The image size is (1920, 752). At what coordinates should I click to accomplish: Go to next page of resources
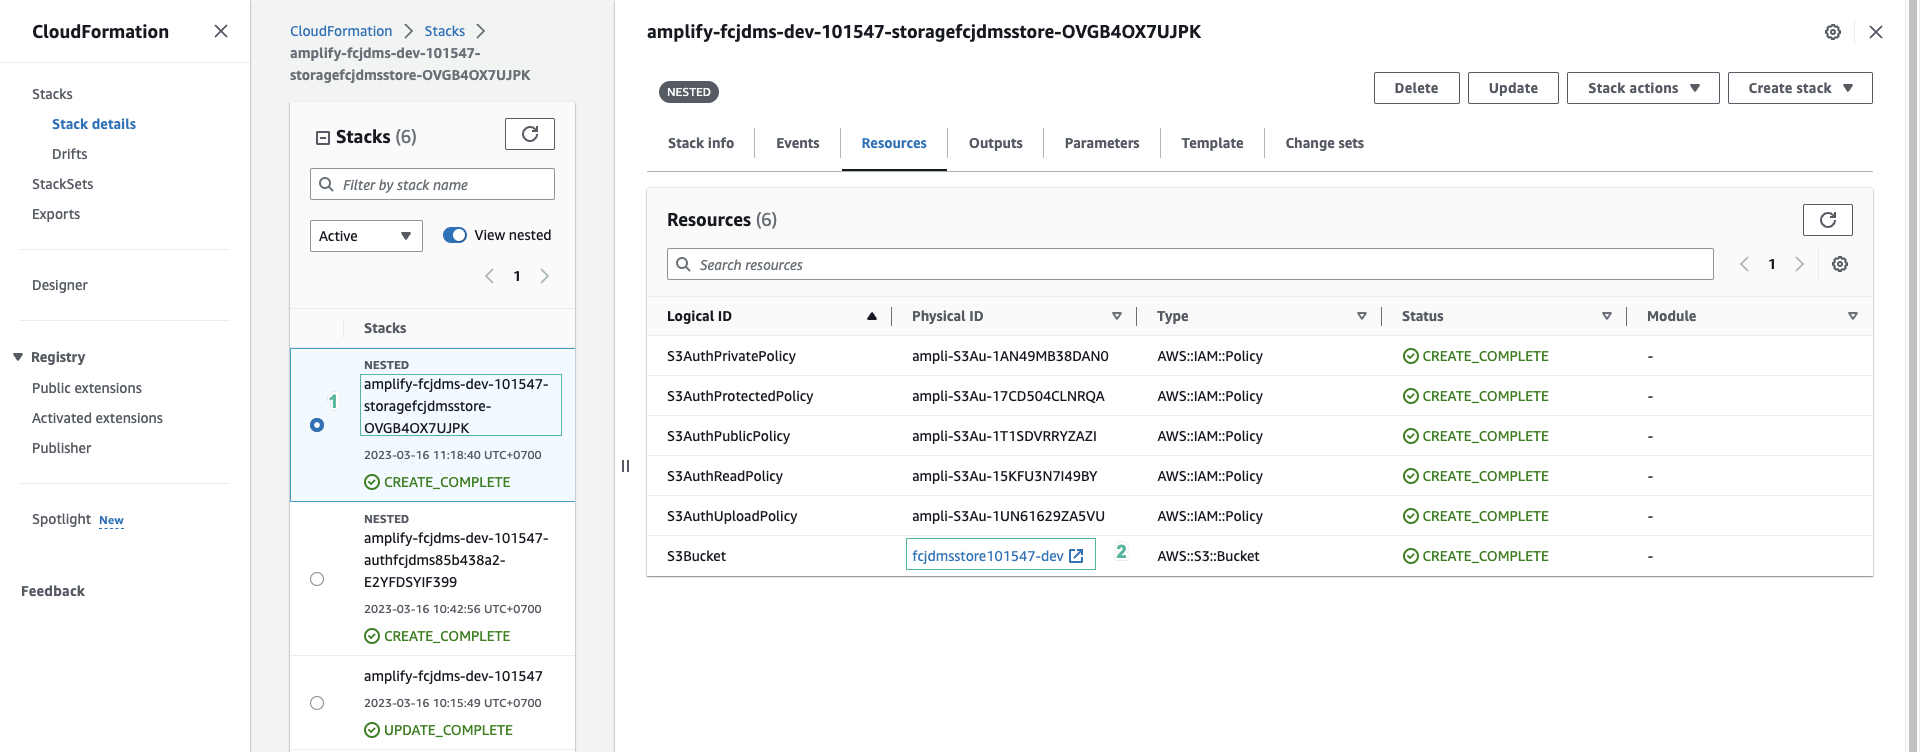click(1800, 264)
